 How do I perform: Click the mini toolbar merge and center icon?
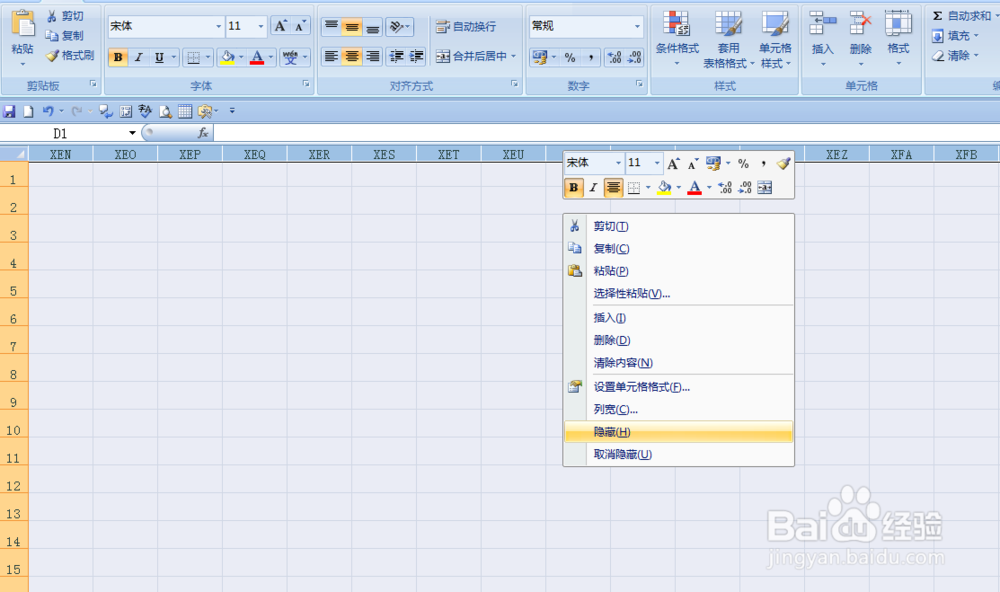[765, 188]
